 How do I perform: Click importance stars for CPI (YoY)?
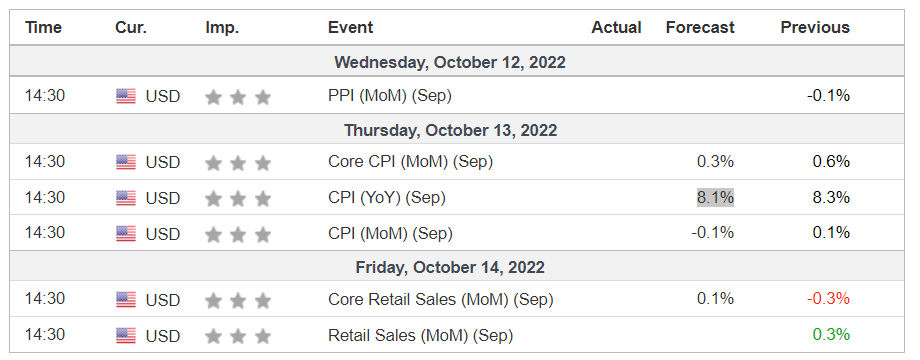238,199
